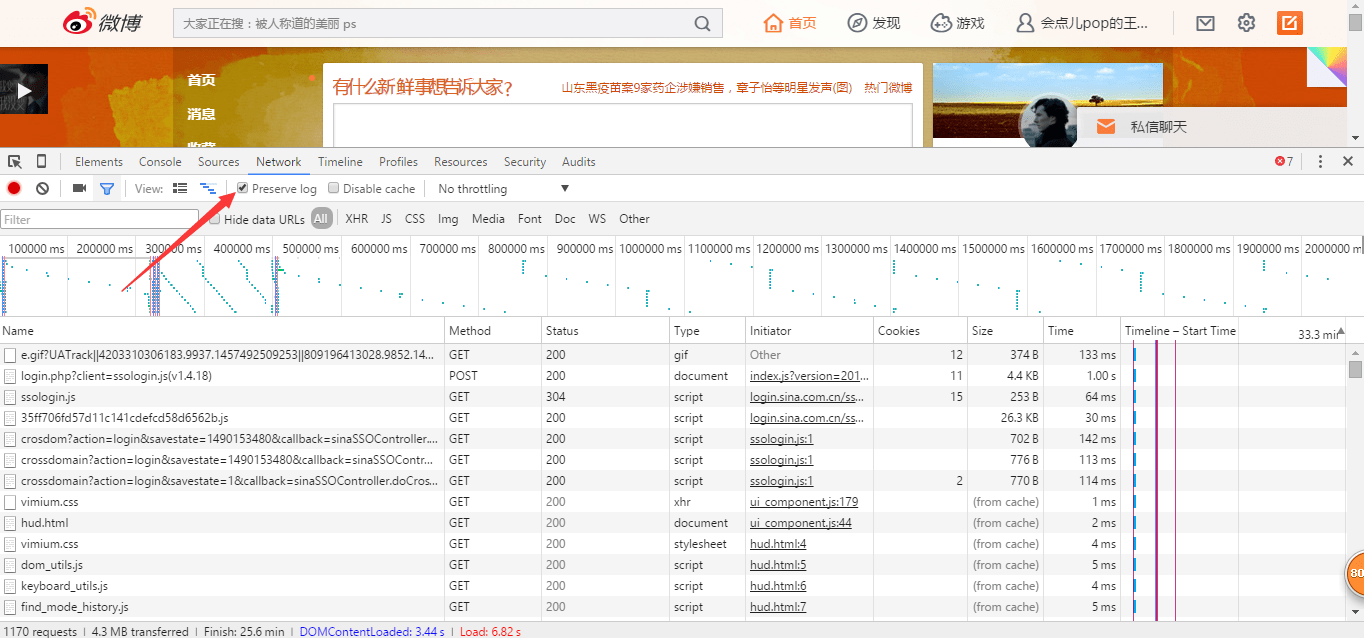The width and height of the screenshot is (1364, 638).
Task: Click the Weibo mail envelope icon
Action: tap(1205, 23)
